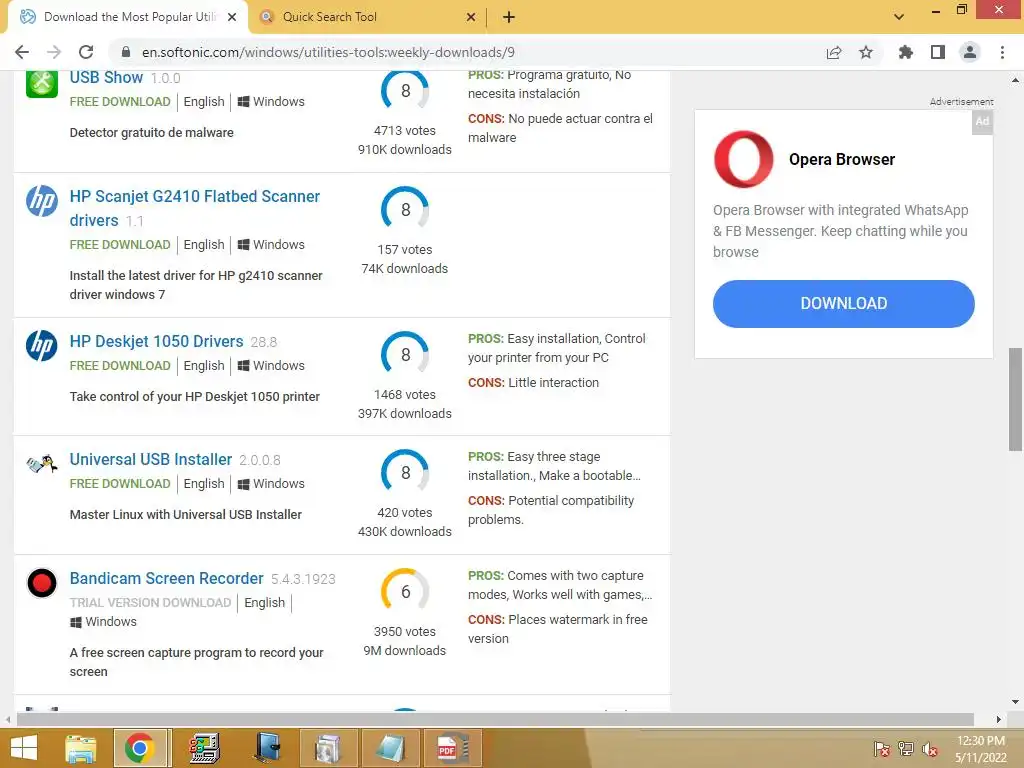The image size is (1024, 768).
Task: Open the Universal USB Installer link
Action: (x=151, y=460)
